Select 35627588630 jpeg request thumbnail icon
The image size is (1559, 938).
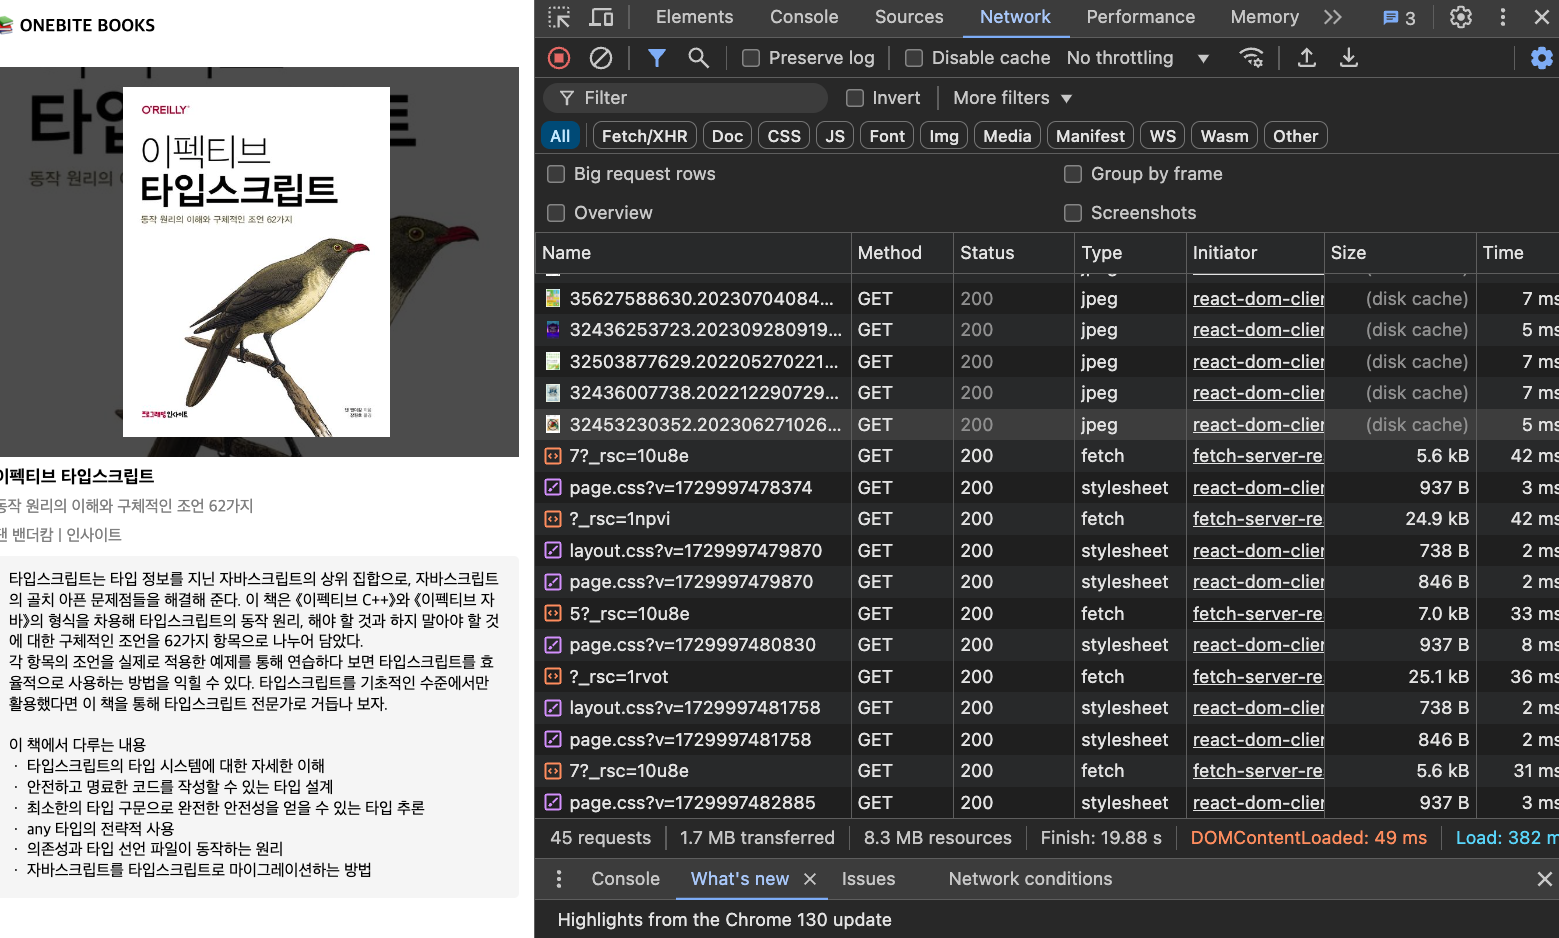[x=552, y=299]
